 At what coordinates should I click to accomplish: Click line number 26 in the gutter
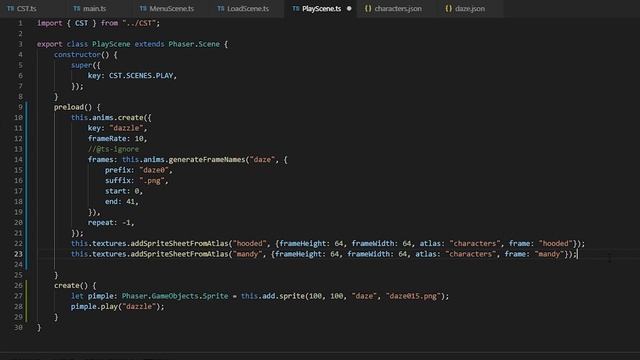[x=18, y=285]
